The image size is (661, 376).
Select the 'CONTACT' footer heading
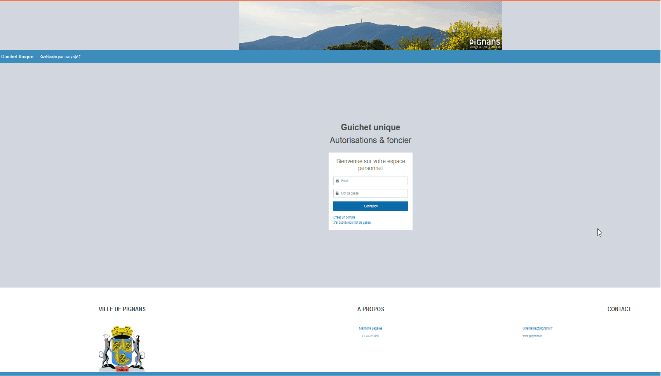pyautogui.click(x=618, y=309)
